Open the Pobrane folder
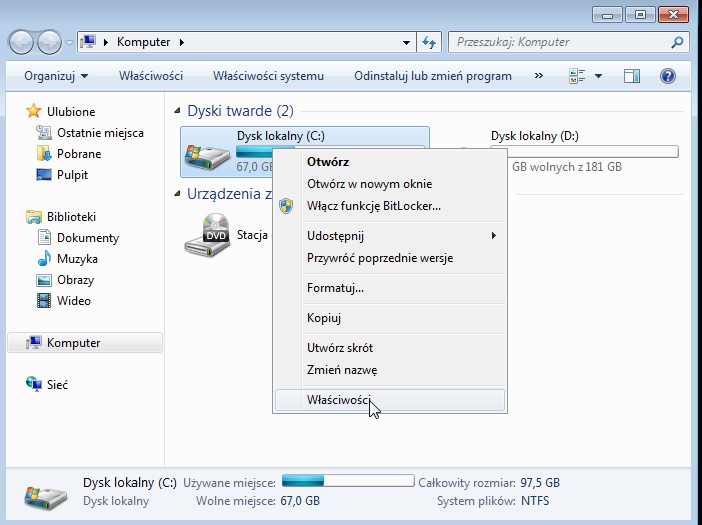 tap(79, 154)
